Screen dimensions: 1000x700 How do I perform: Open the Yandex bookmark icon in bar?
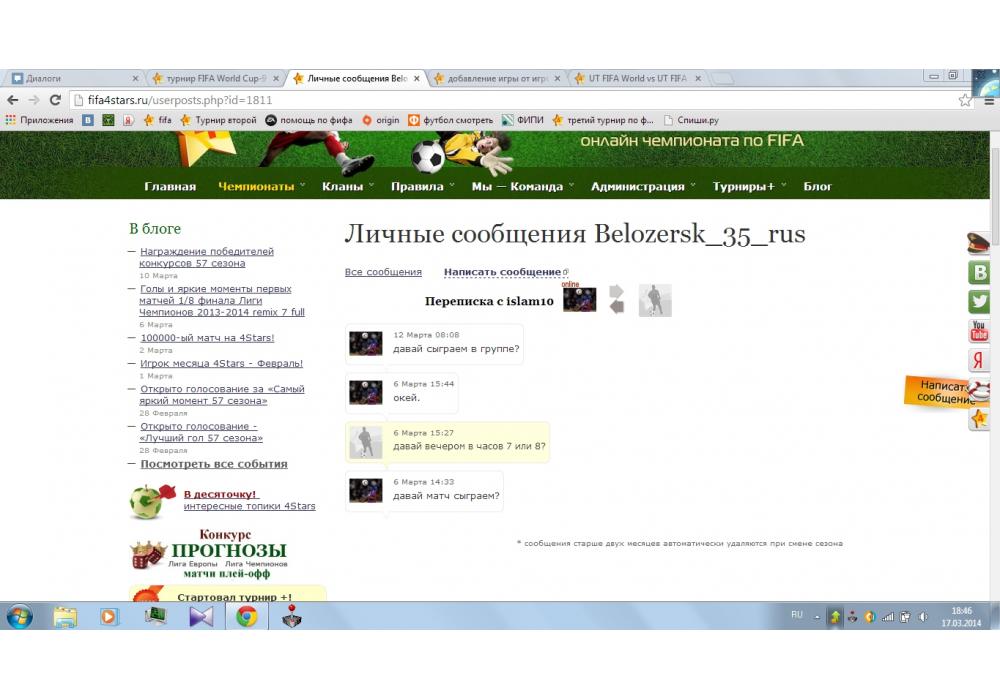click(x=128, y=120)
